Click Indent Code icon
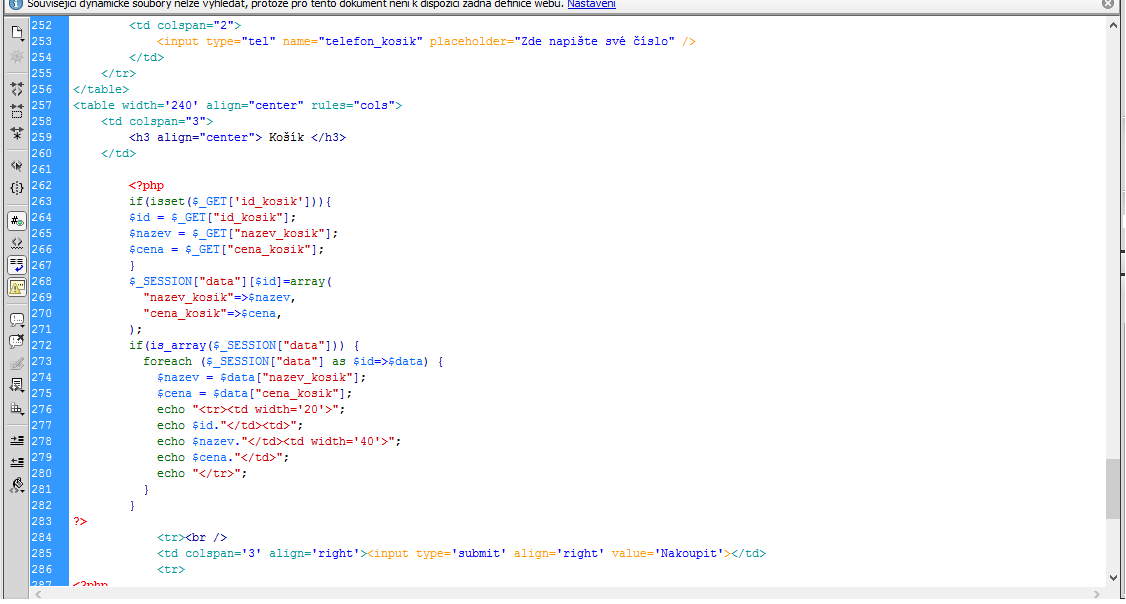1126x604 pixels. (16, 440)
